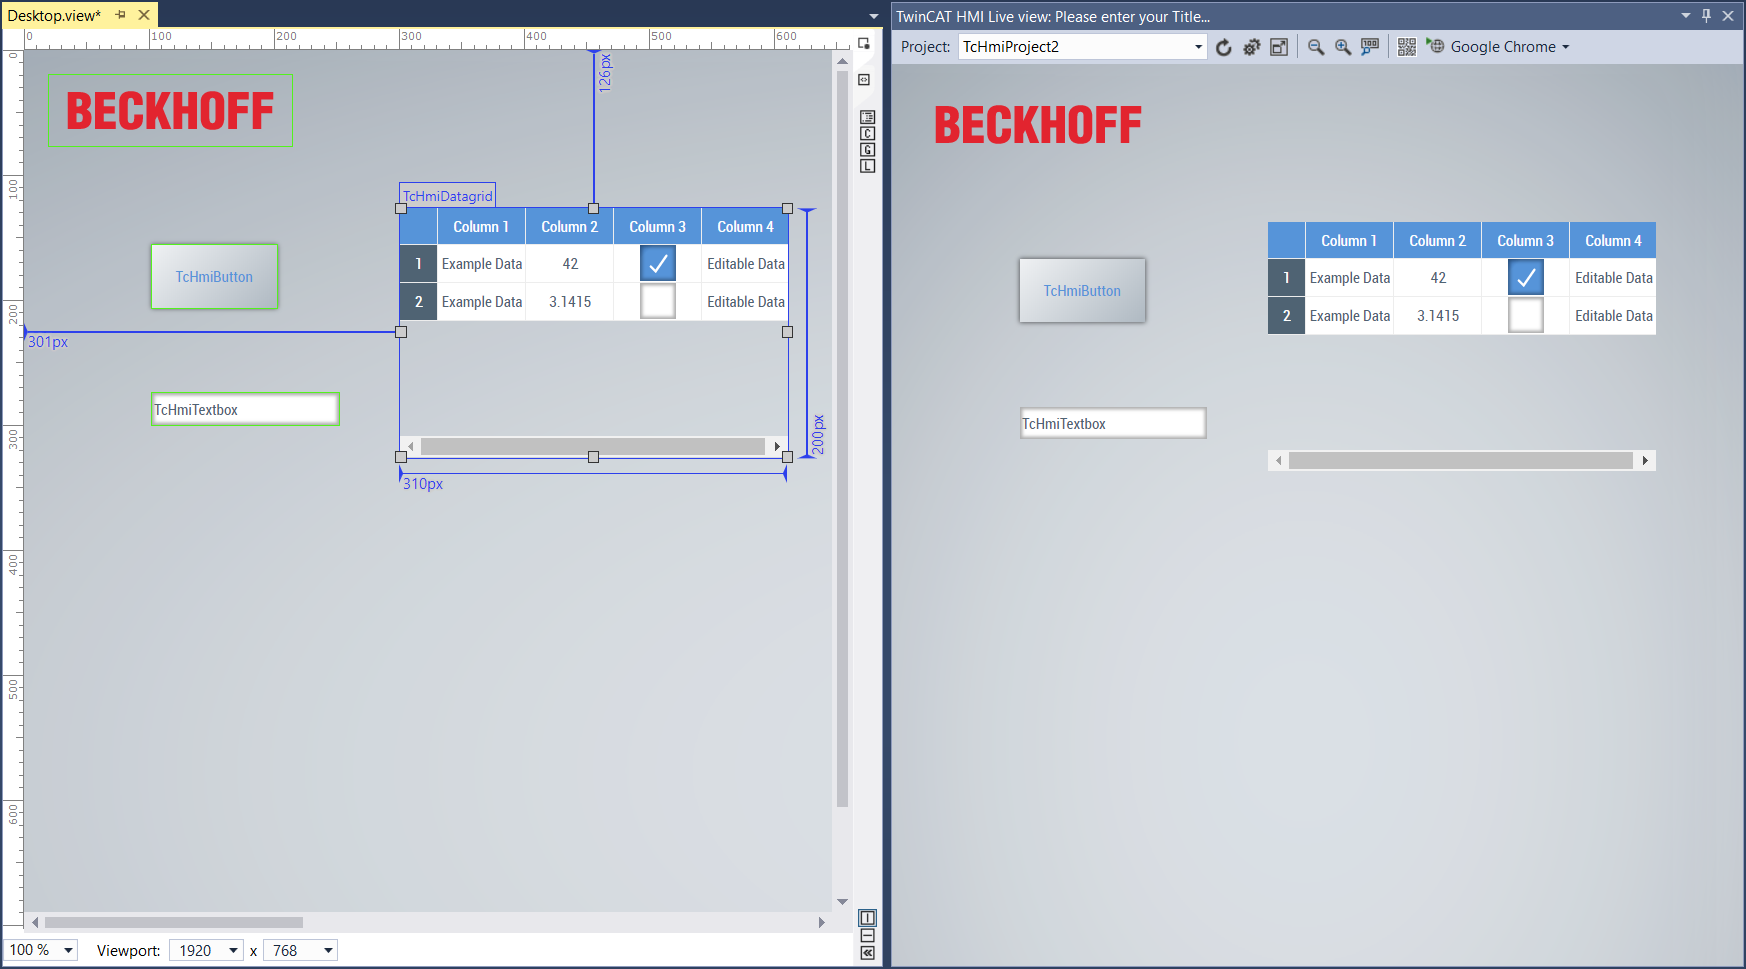
Task: Click the G icon in designer sidebar
Action: [868, 150]
